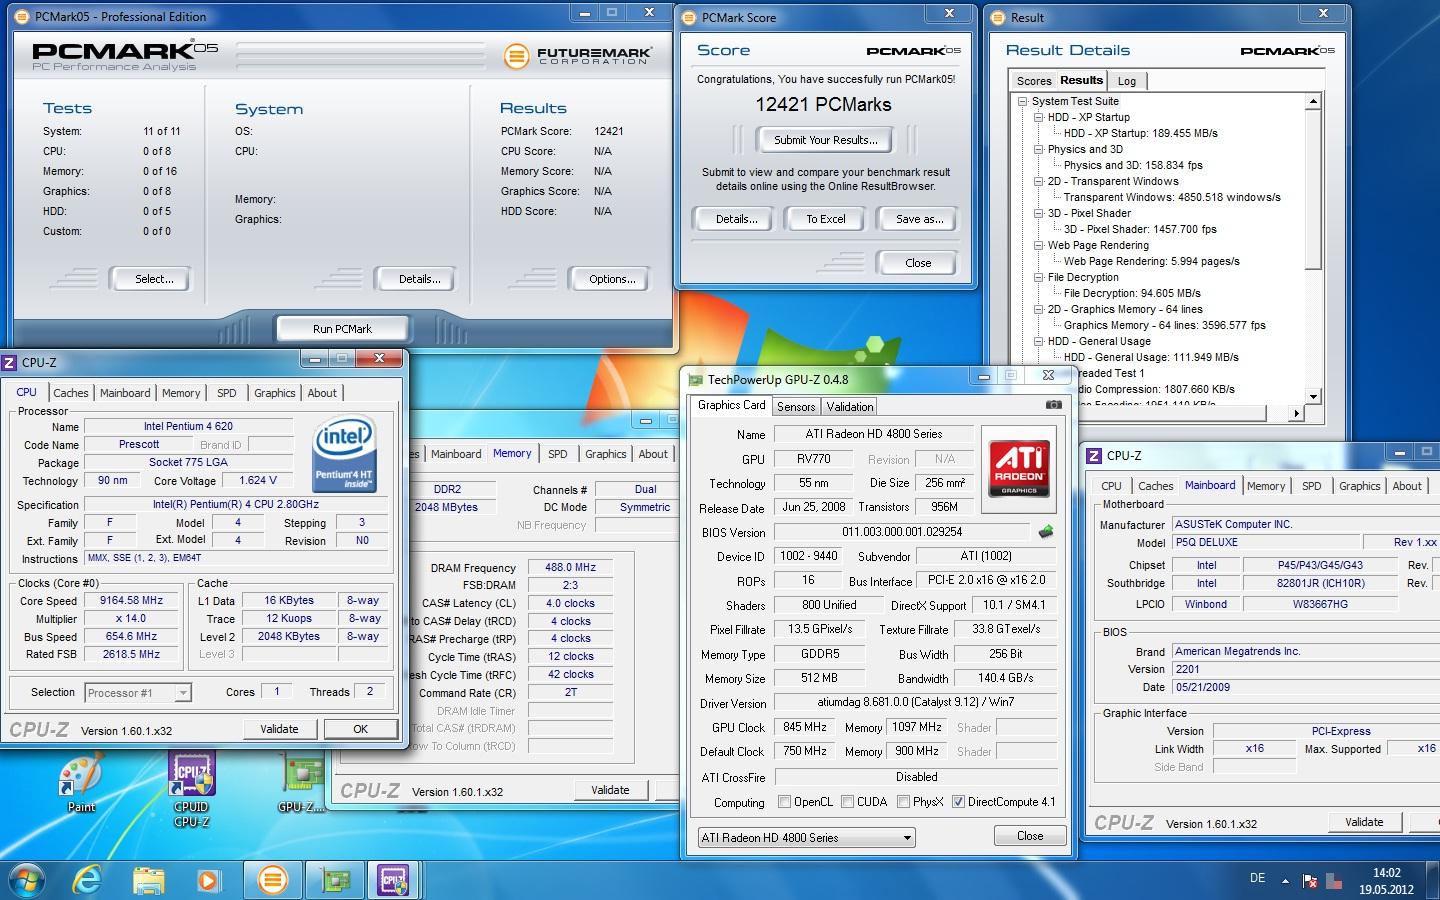Open SPD tab in CPU-Z mainboard window
The height and width of the screenshot is (900, 1440).
click(1312, 486)
